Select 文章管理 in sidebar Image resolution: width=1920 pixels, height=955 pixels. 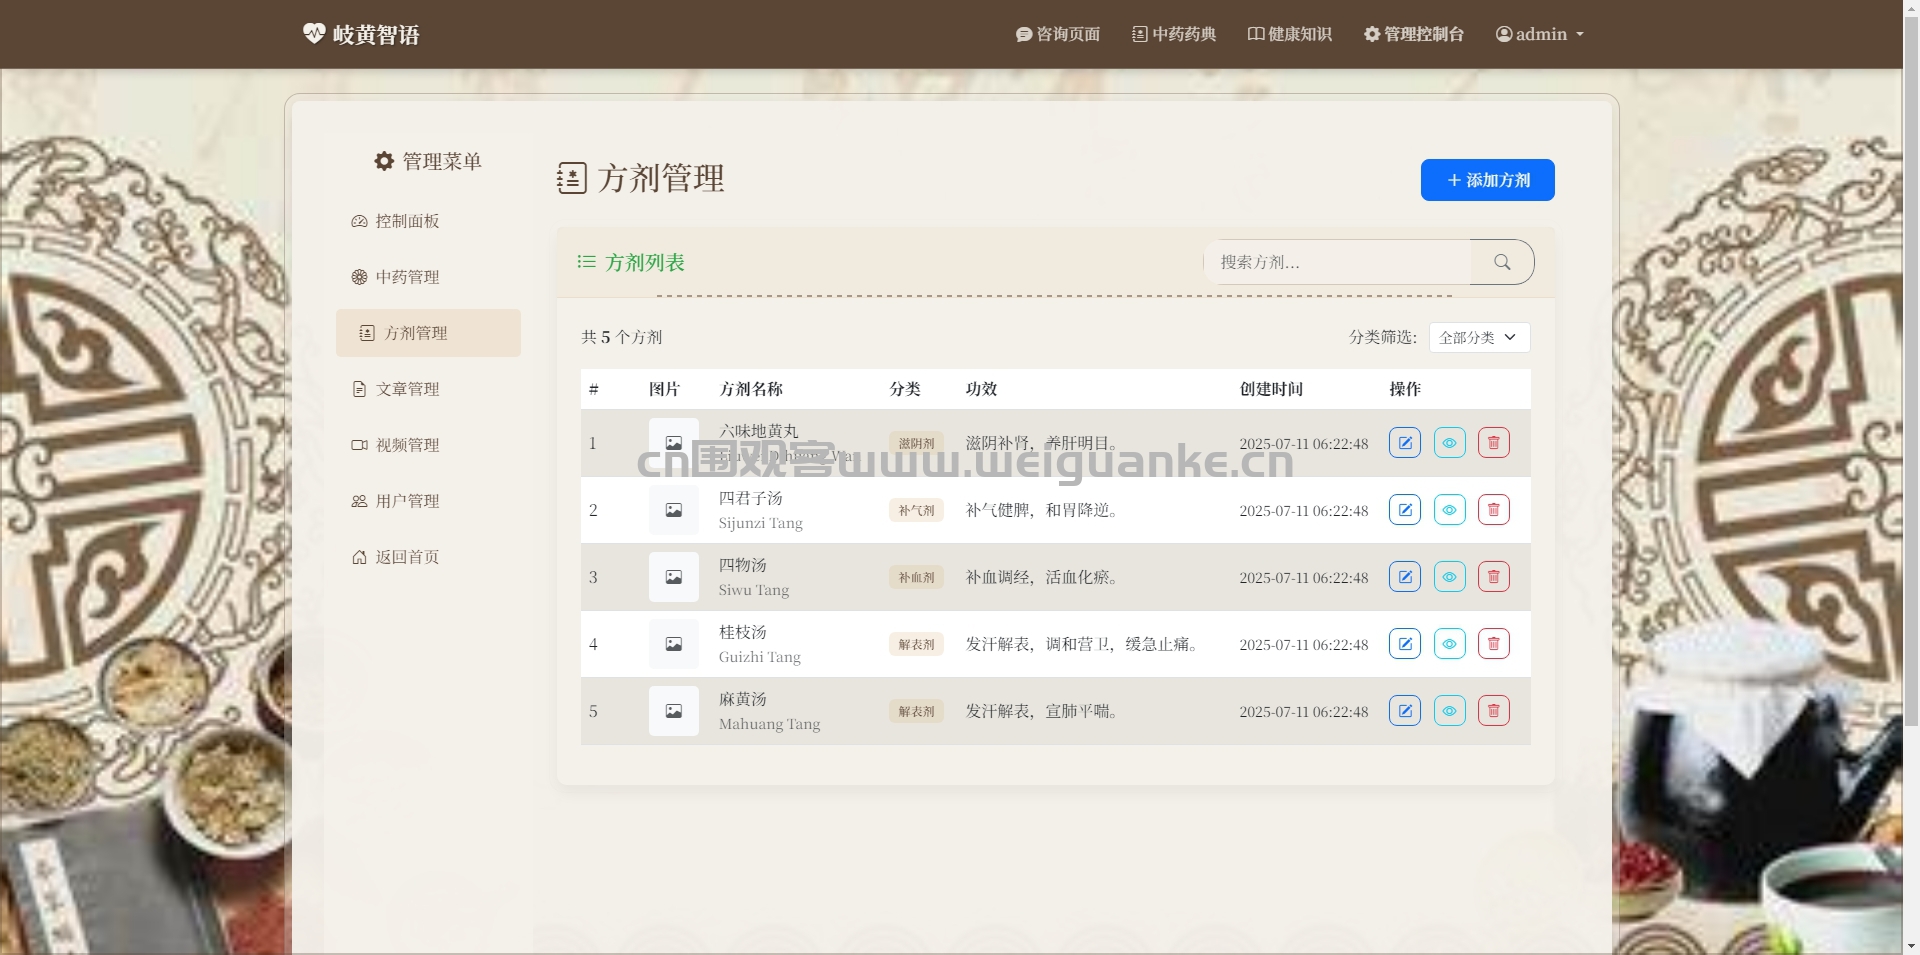[428, 389]
